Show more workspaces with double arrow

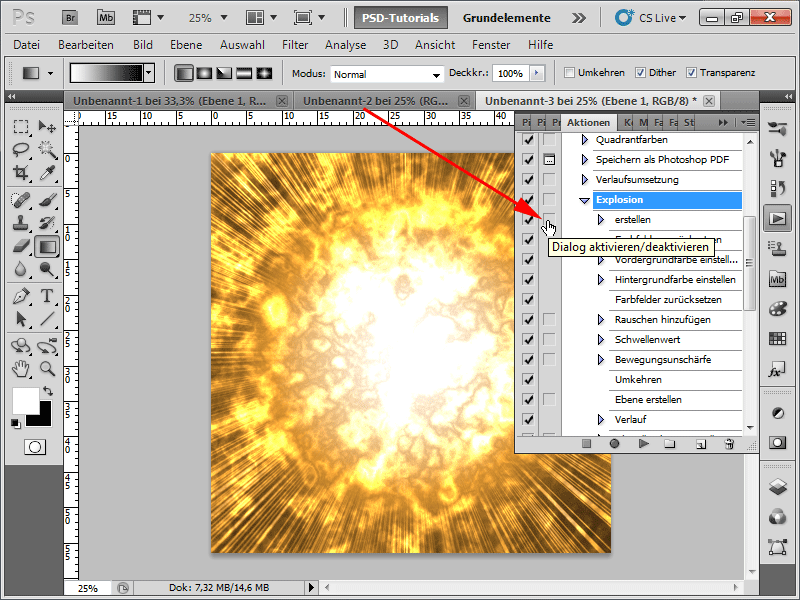point(579,18)
